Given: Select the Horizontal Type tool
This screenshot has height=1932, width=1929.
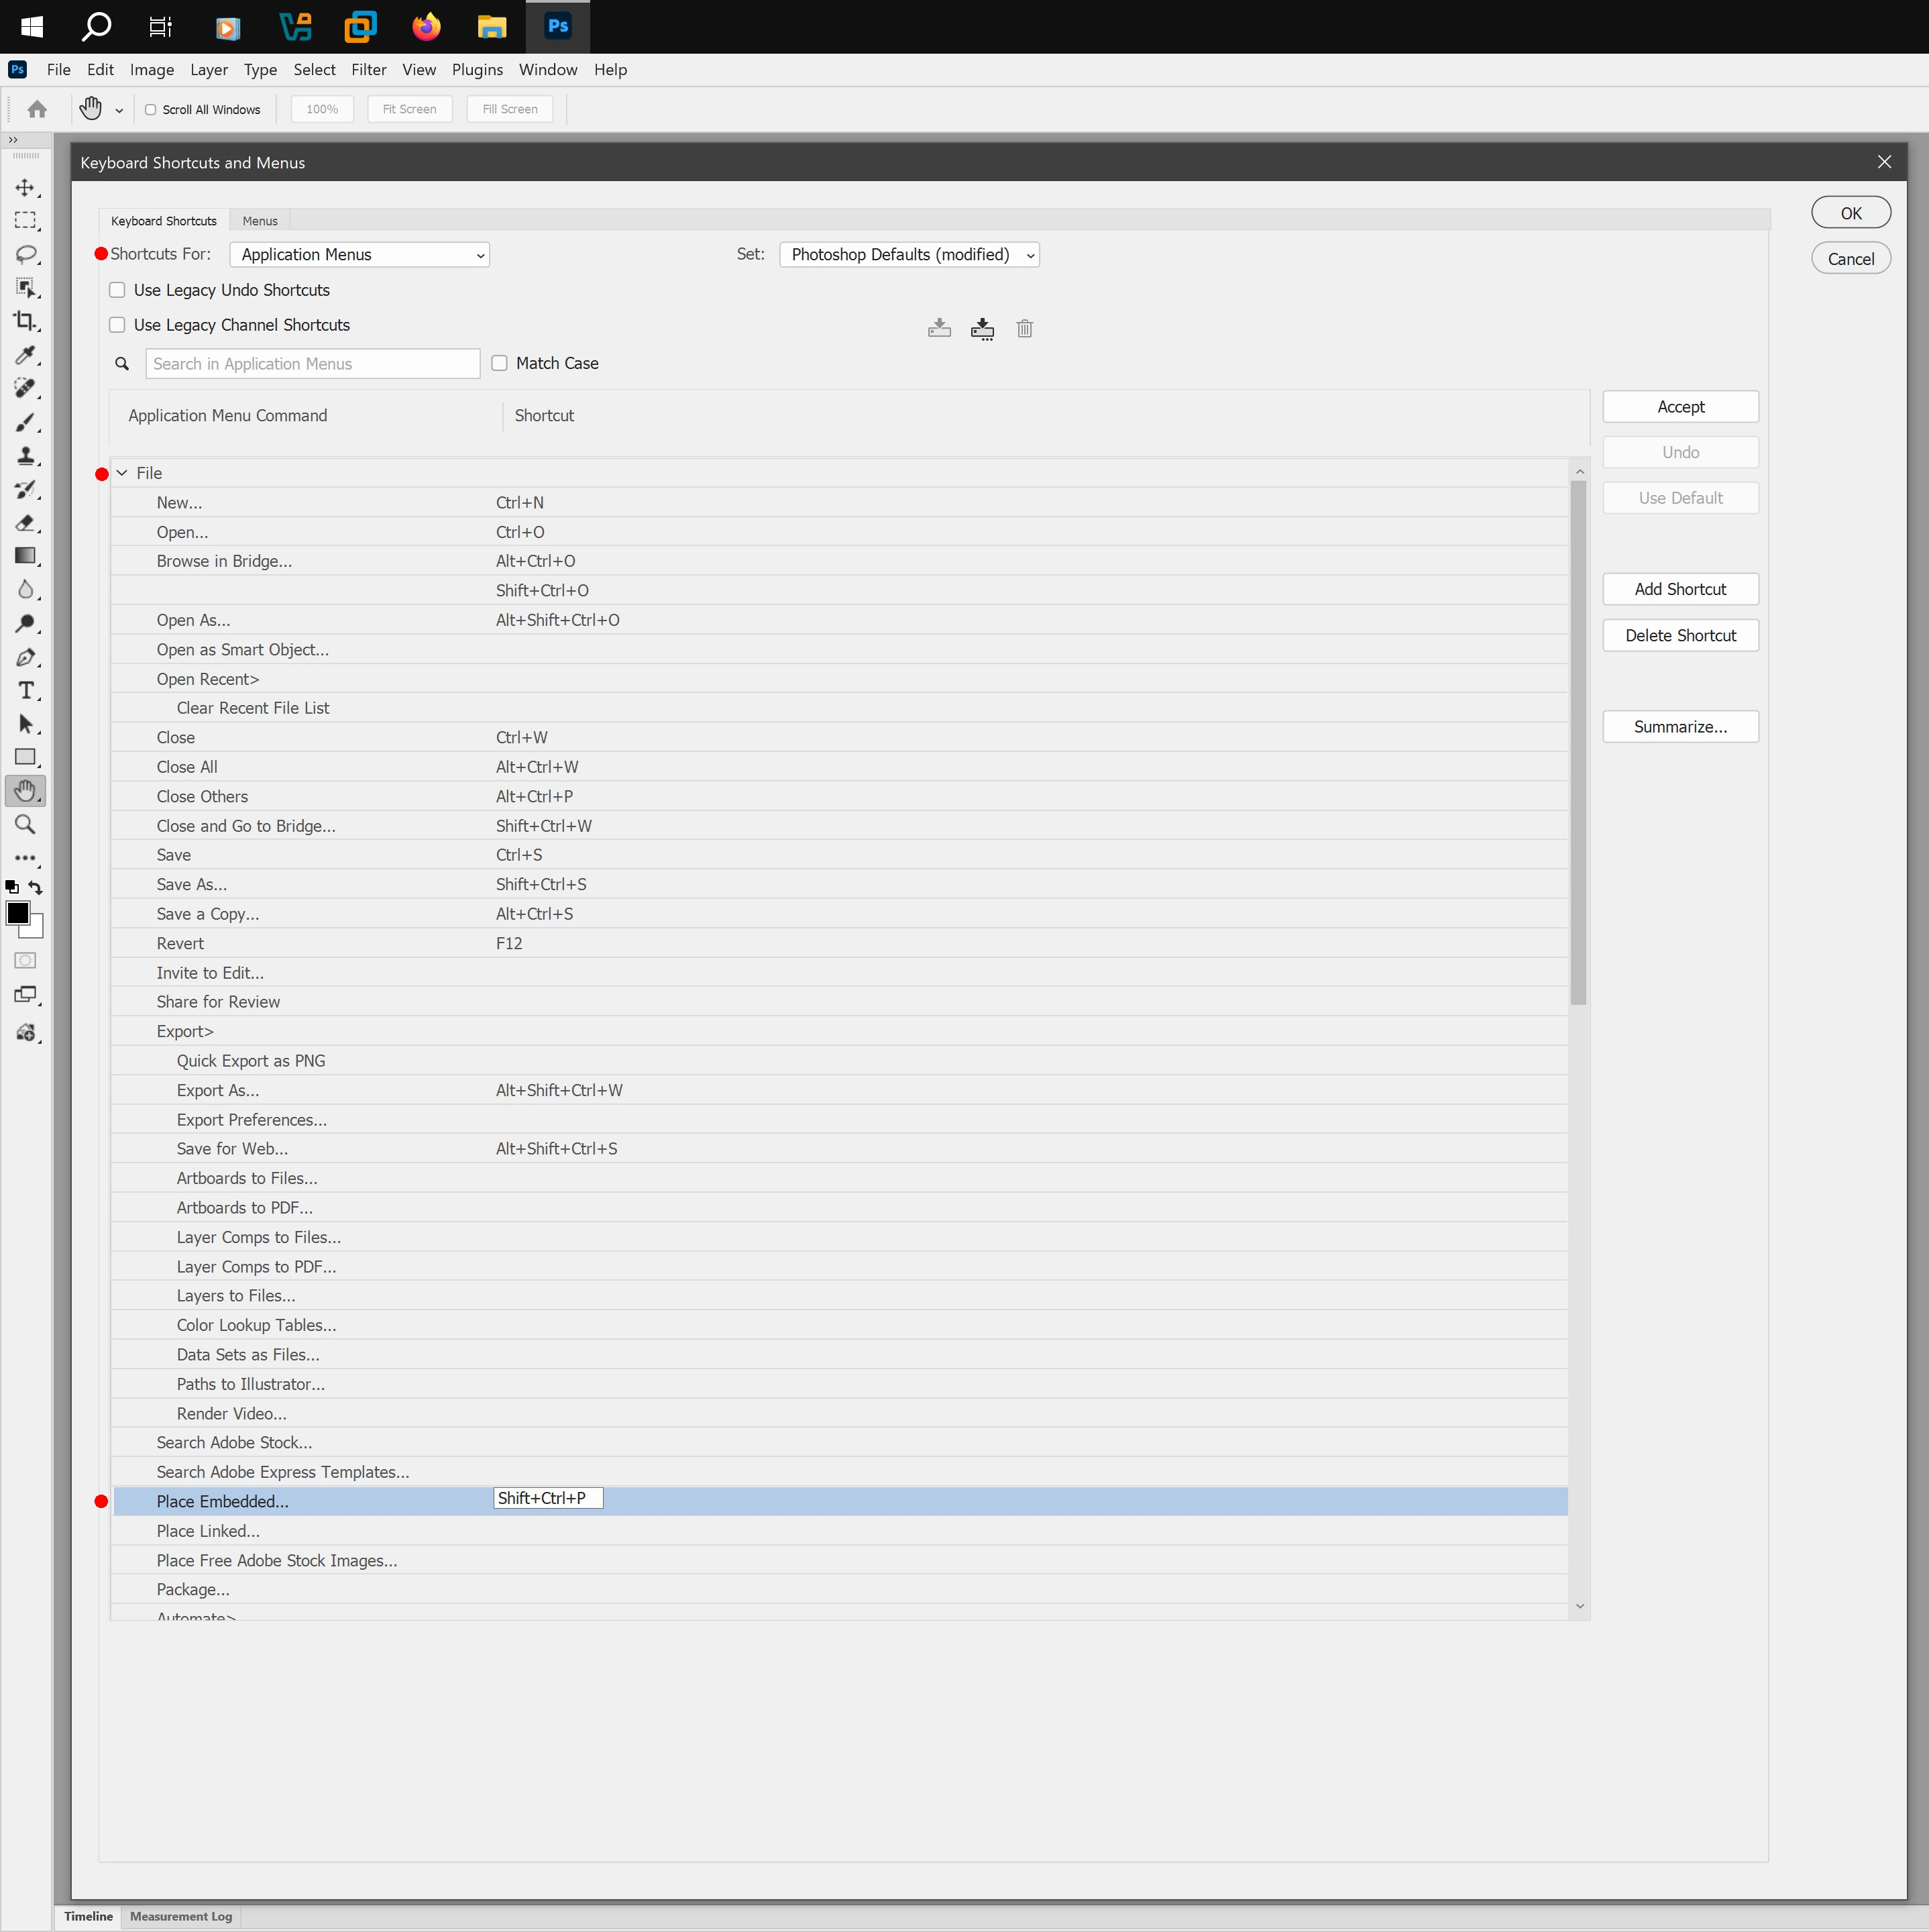Looking at the screenshot, I should 25,691.
